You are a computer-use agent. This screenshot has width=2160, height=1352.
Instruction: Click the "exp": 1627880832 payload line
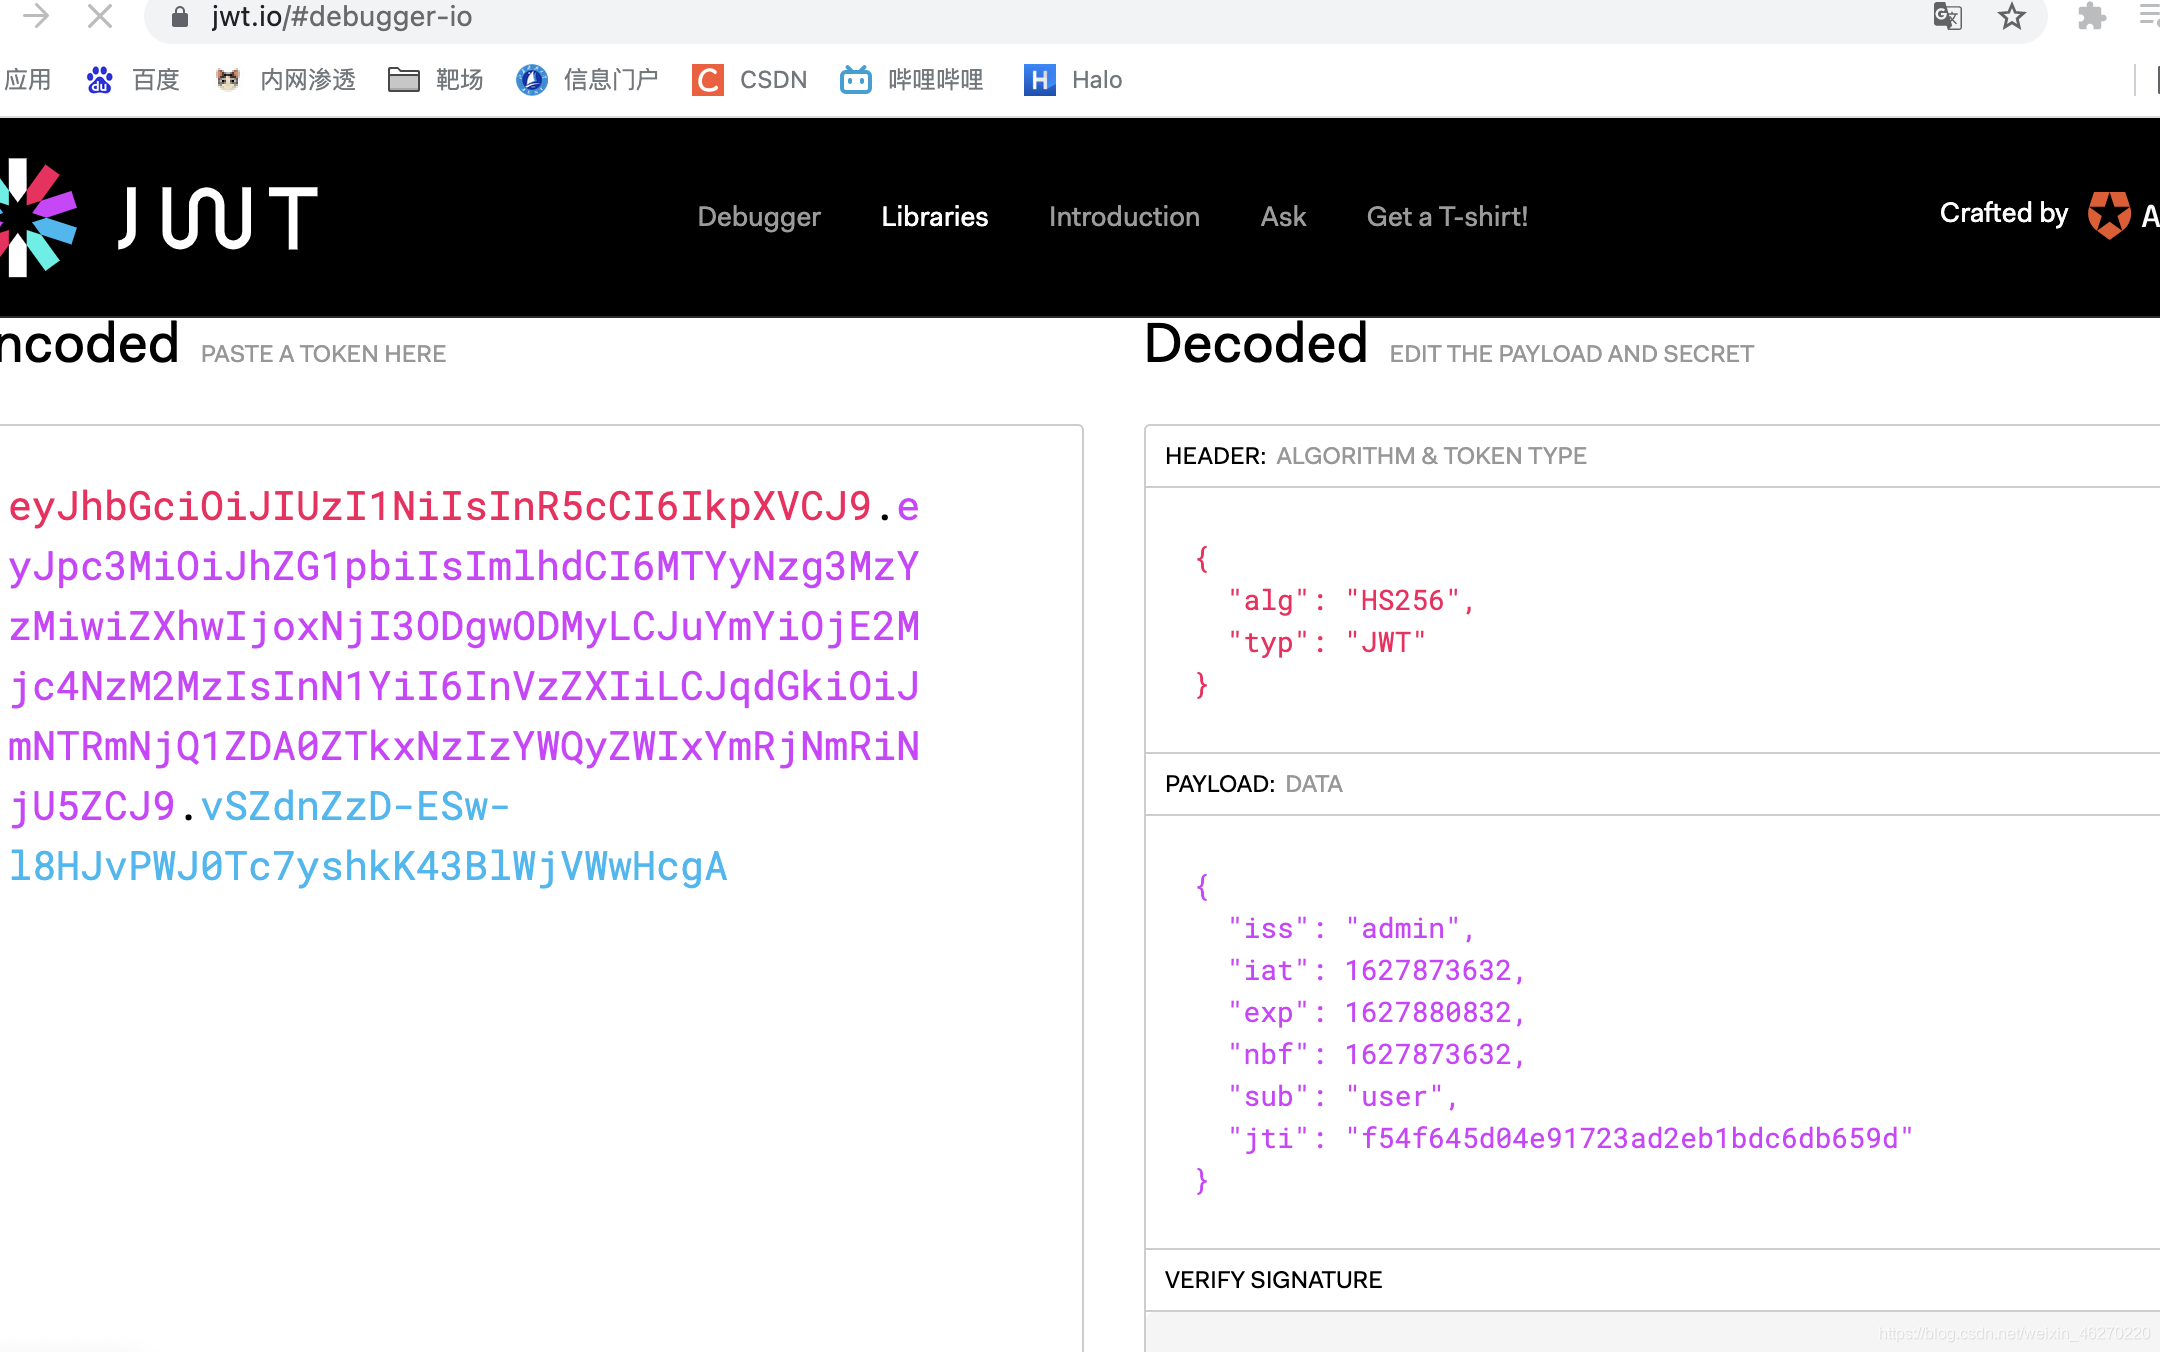click(1376, 1013)
